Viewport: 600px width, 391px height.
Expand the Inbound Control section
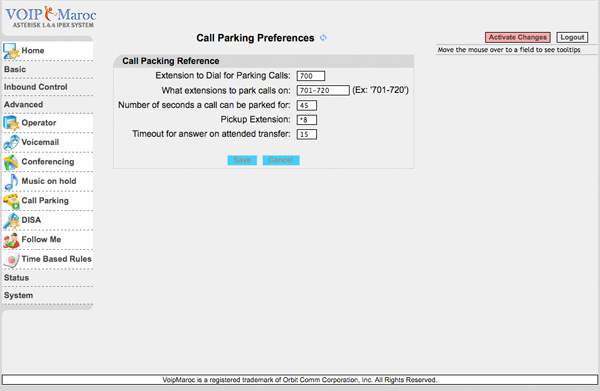(x=36, y=87)
